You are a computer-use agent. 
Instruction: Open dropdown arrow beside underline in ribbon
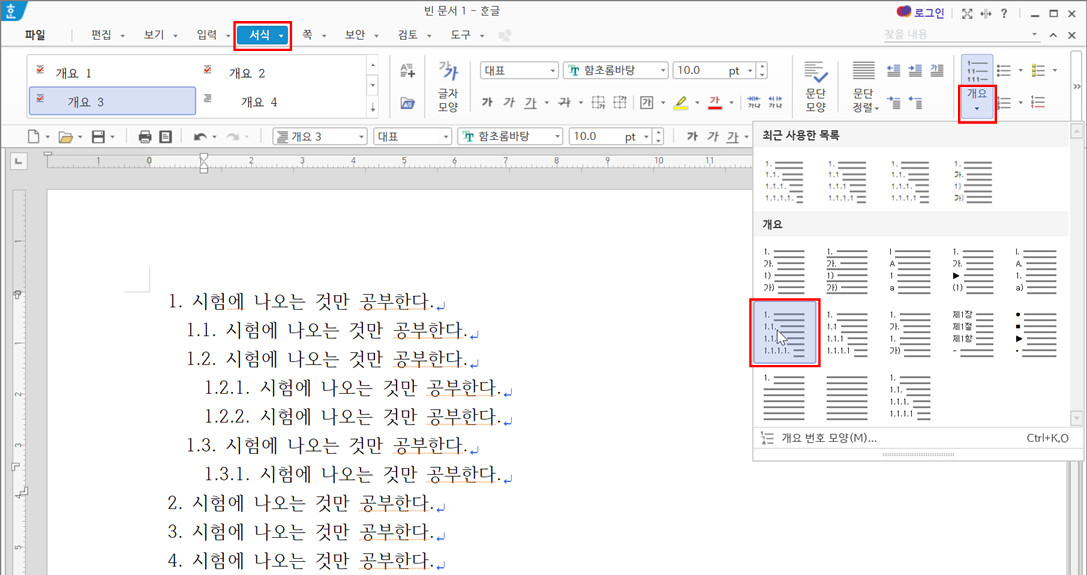tap(547, 103)
